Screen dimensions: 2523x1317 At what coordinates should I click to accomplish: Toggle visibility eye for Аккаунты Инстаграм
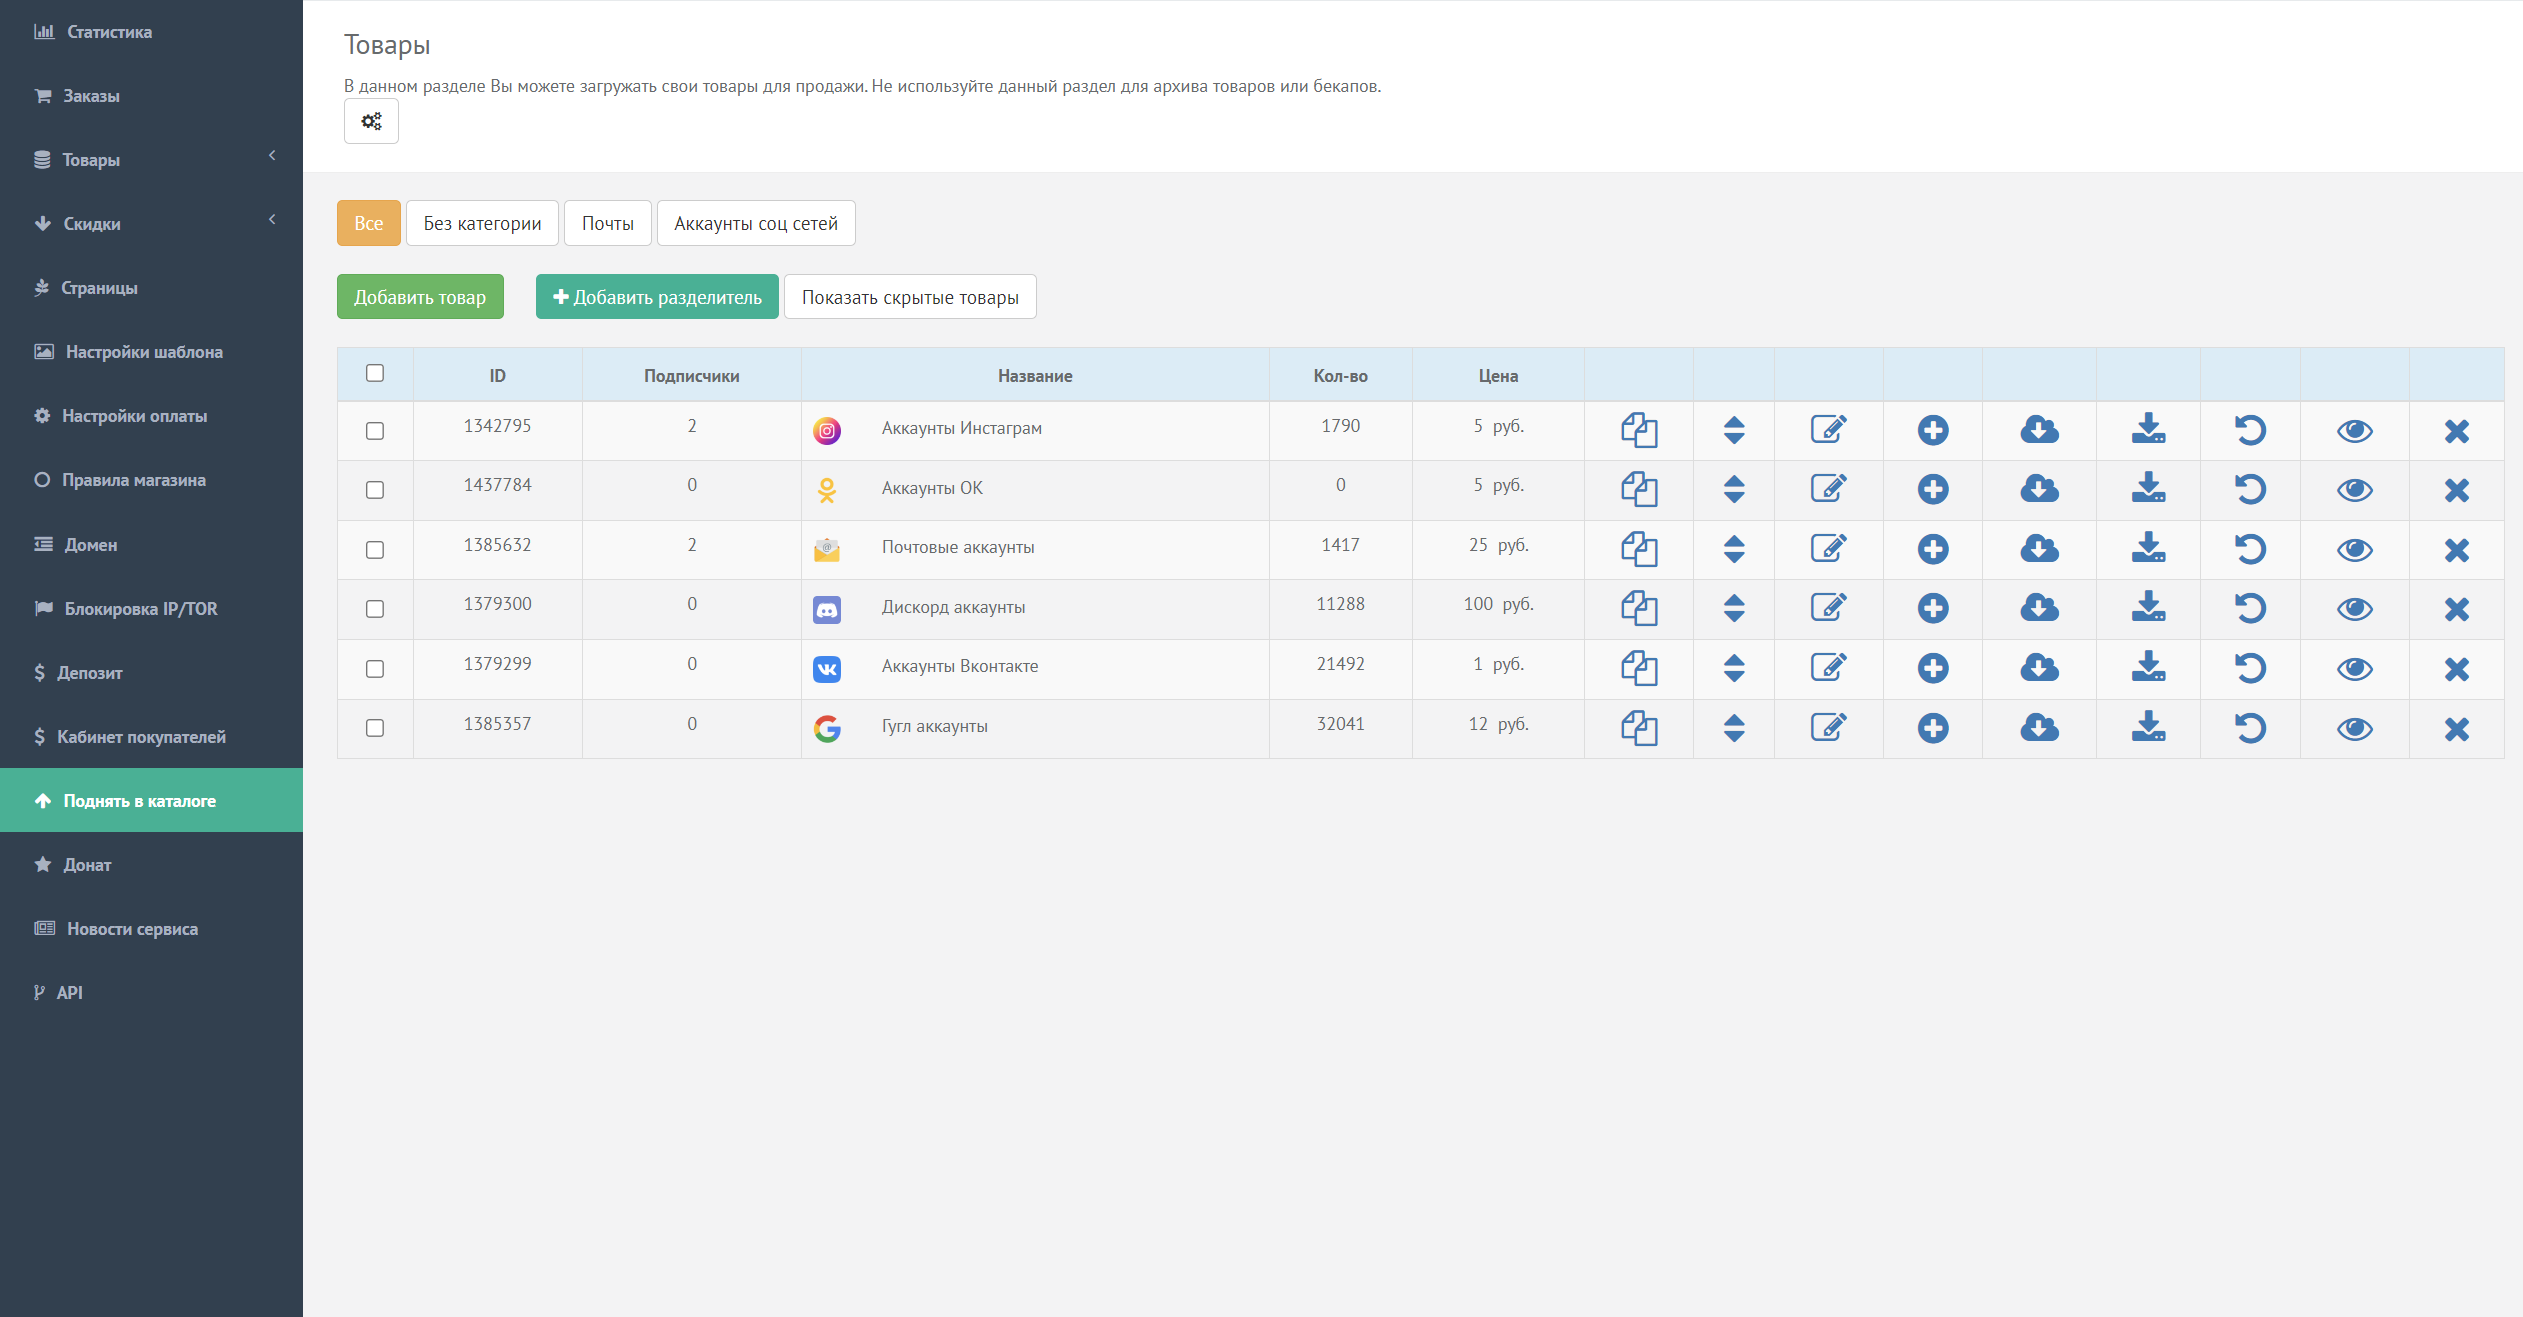(x=2355, y=431)
